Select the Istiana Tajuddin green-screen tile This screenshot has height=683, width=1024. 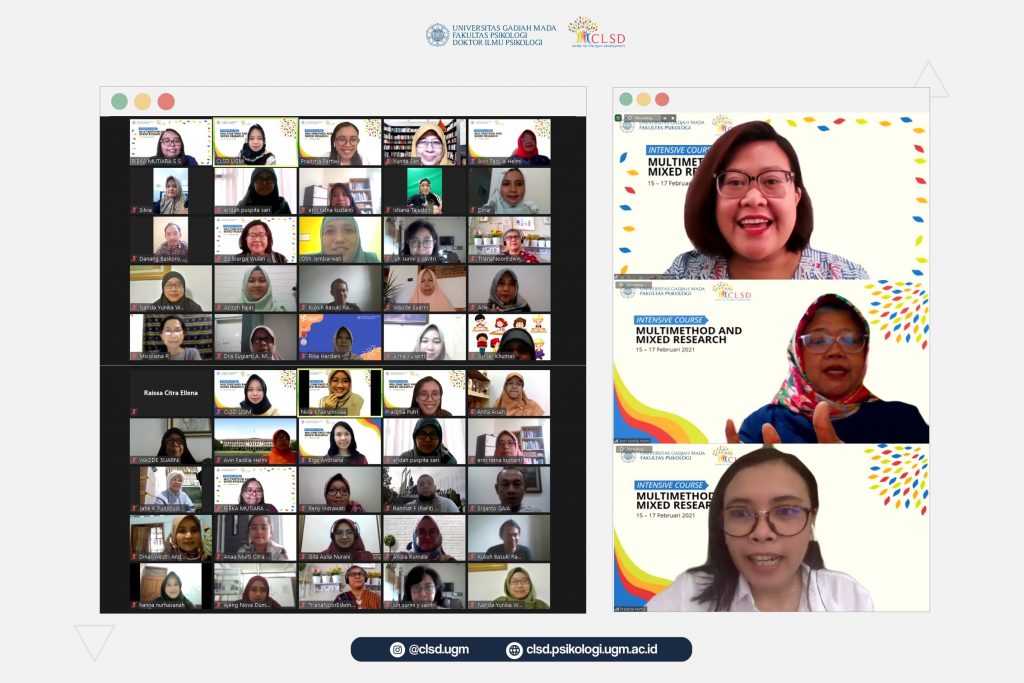424,191
